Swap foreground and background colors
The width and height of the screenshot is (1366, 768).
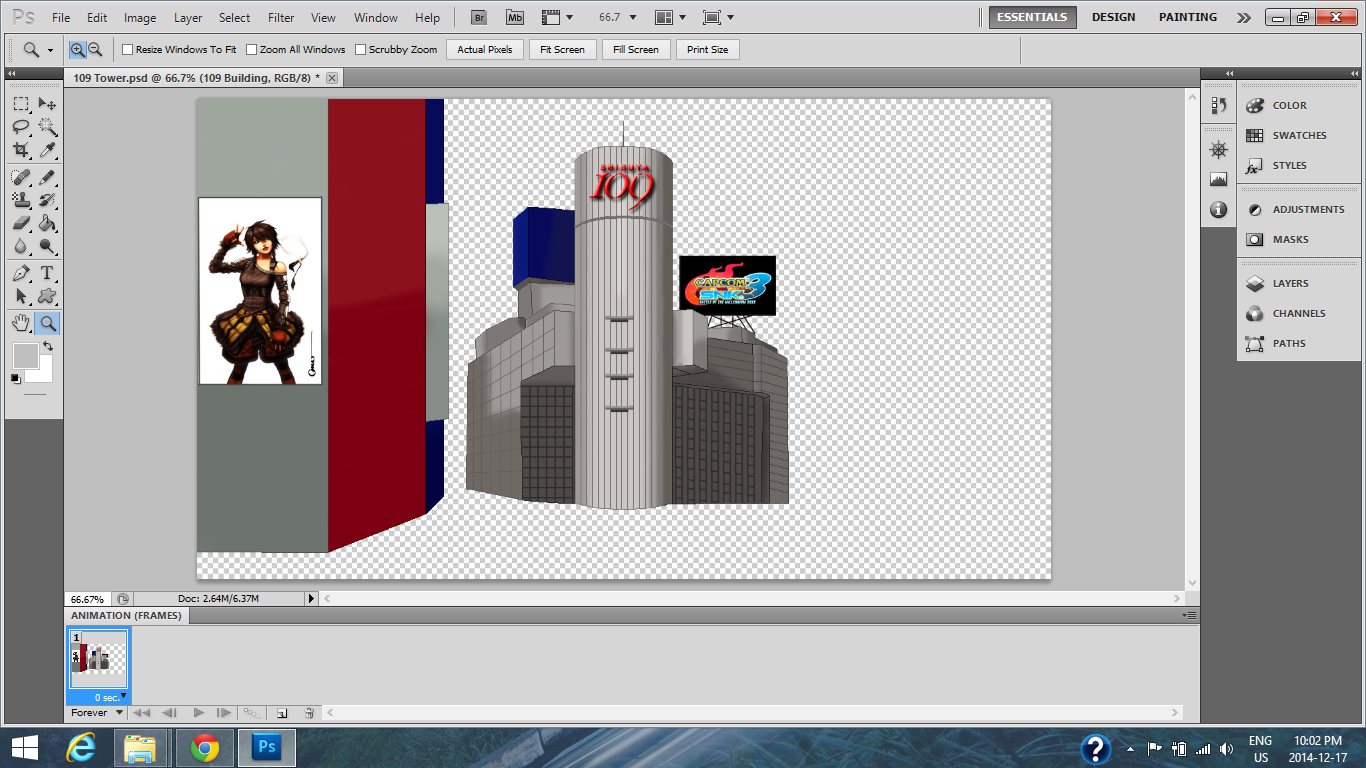point(47,346)
